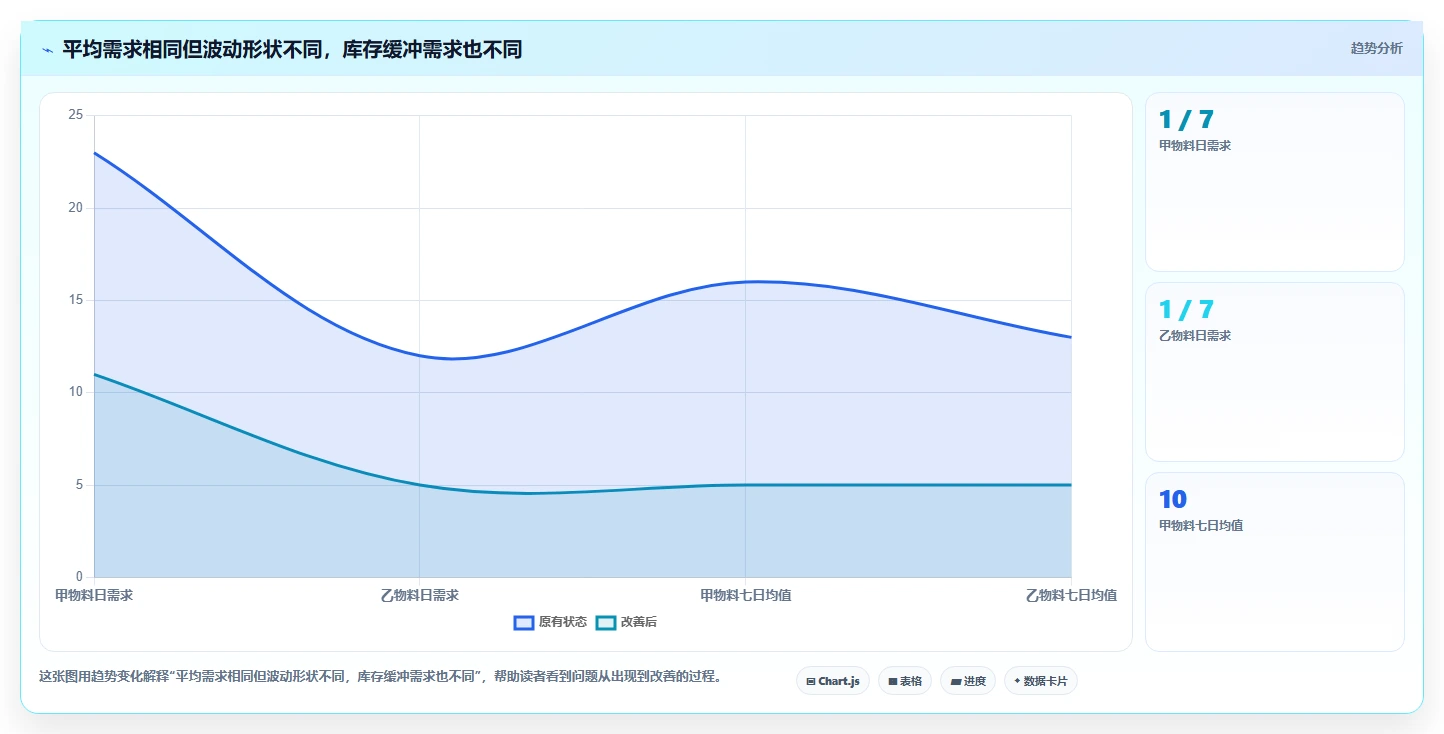The width and height of the screenshot is (1444, 734).
Task: Select the 进度 chip
Action: point(968,681)
